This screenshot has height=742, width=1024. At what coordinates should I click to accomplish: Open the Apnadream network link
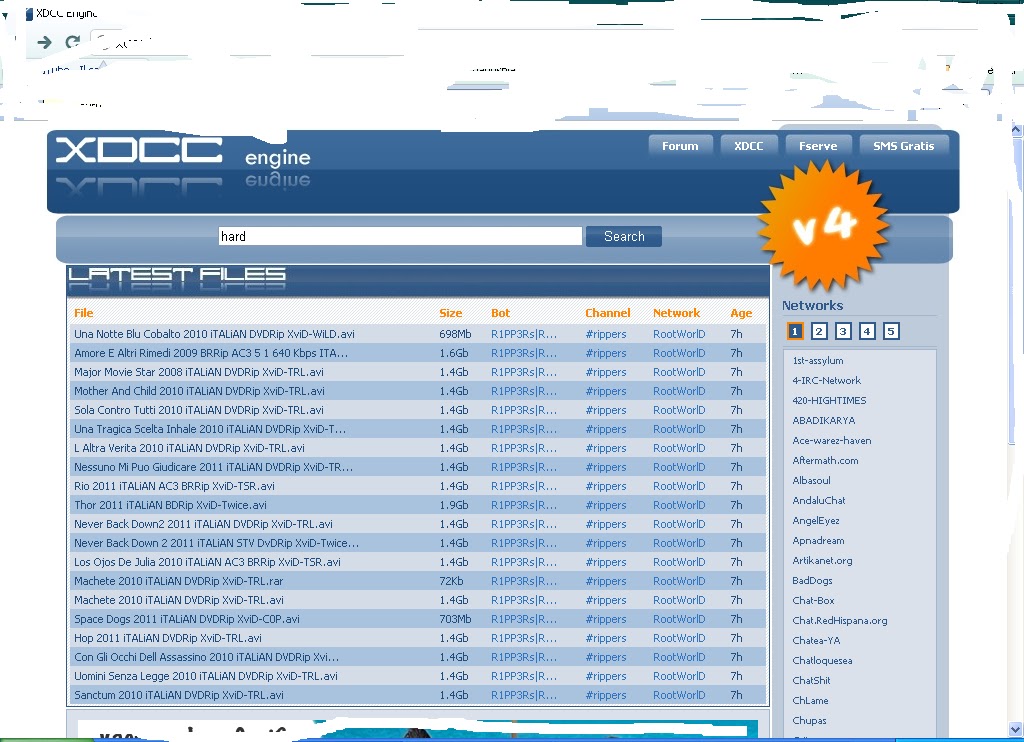[818, 540]
